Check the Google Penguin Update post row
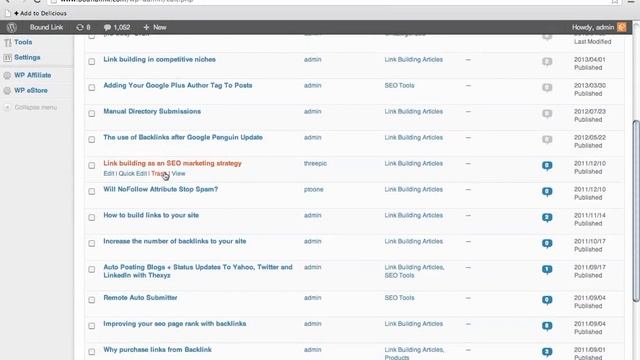 [x=92, y=140]
